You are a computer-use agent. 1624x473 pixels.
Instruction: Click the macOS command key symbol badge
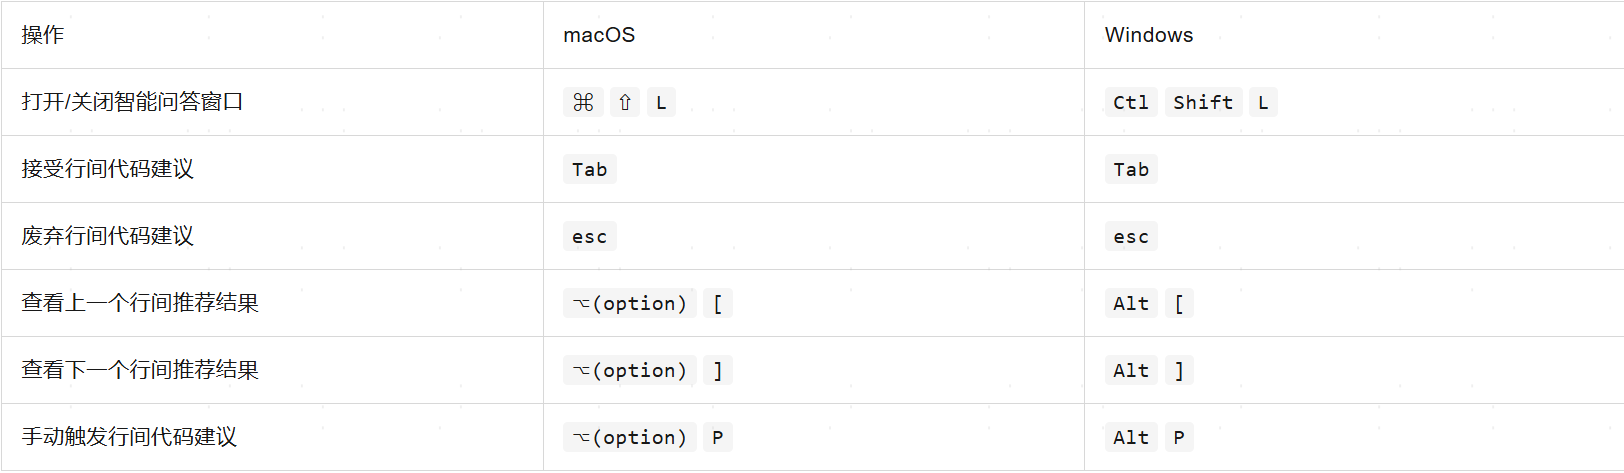coord(583,102)
